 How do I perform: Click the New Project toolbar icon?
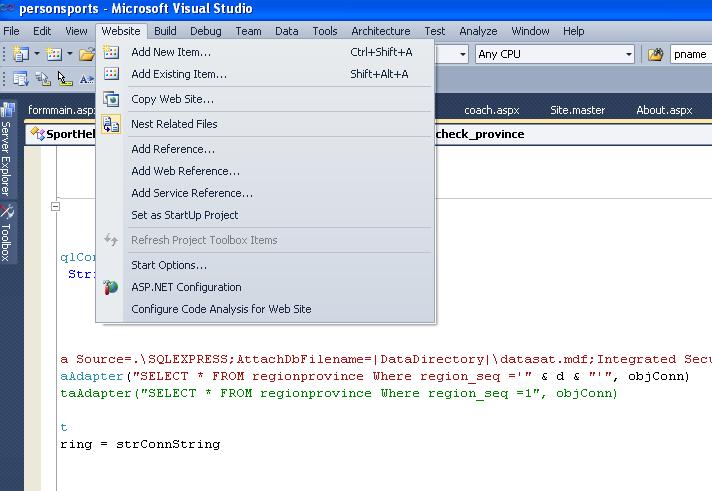20,54
